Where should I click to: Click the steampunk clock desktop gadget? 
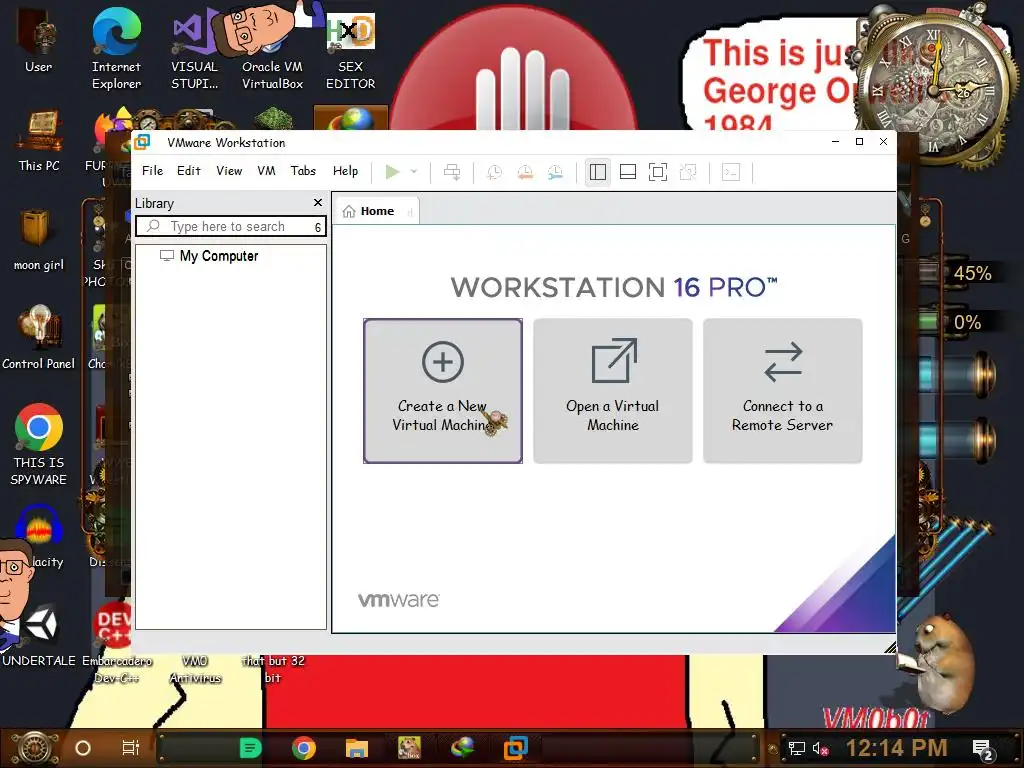tap(934, 88)
